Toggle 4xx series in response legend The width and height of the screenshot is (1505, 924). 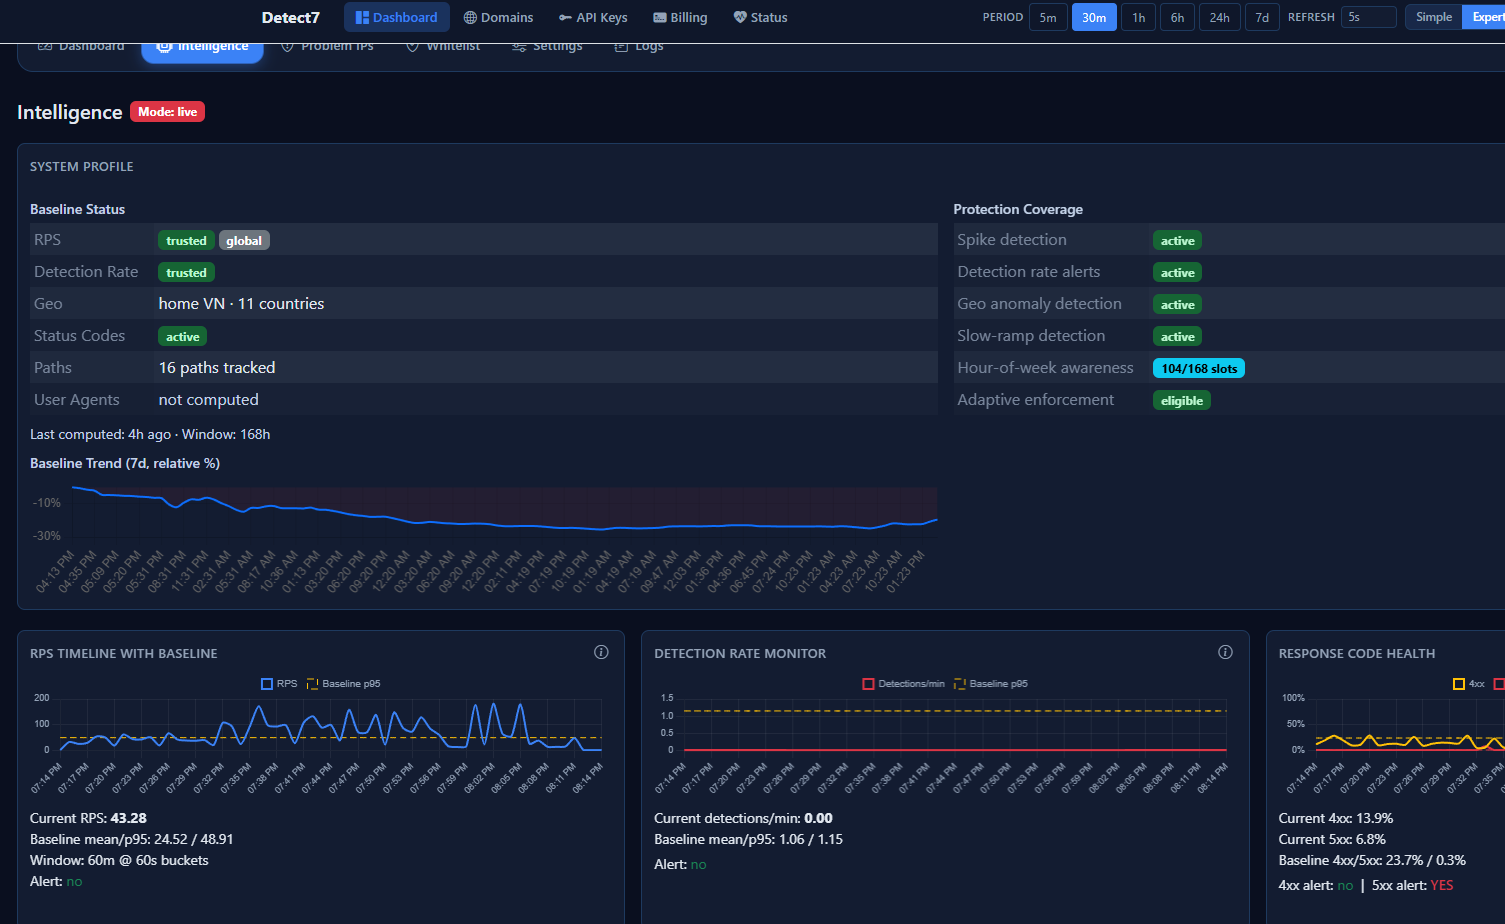pos(1459,684)
